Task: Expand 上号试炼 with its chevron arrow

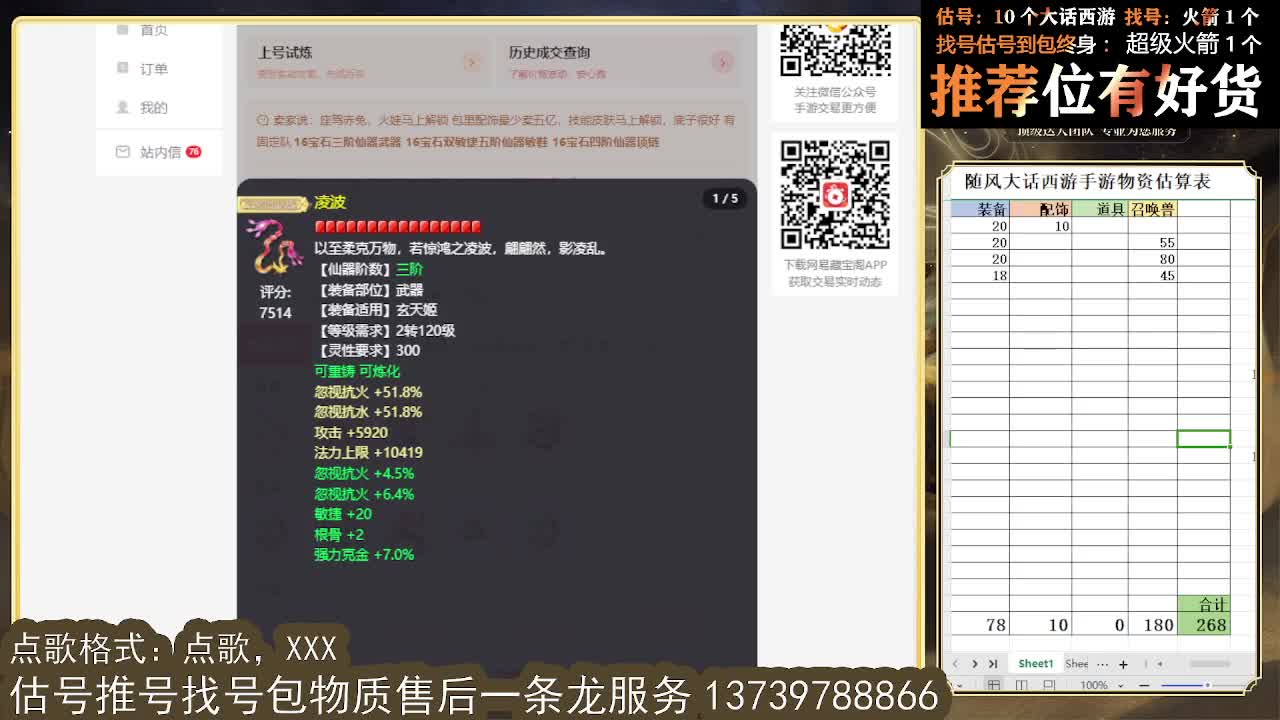Action: coord(472,61)
